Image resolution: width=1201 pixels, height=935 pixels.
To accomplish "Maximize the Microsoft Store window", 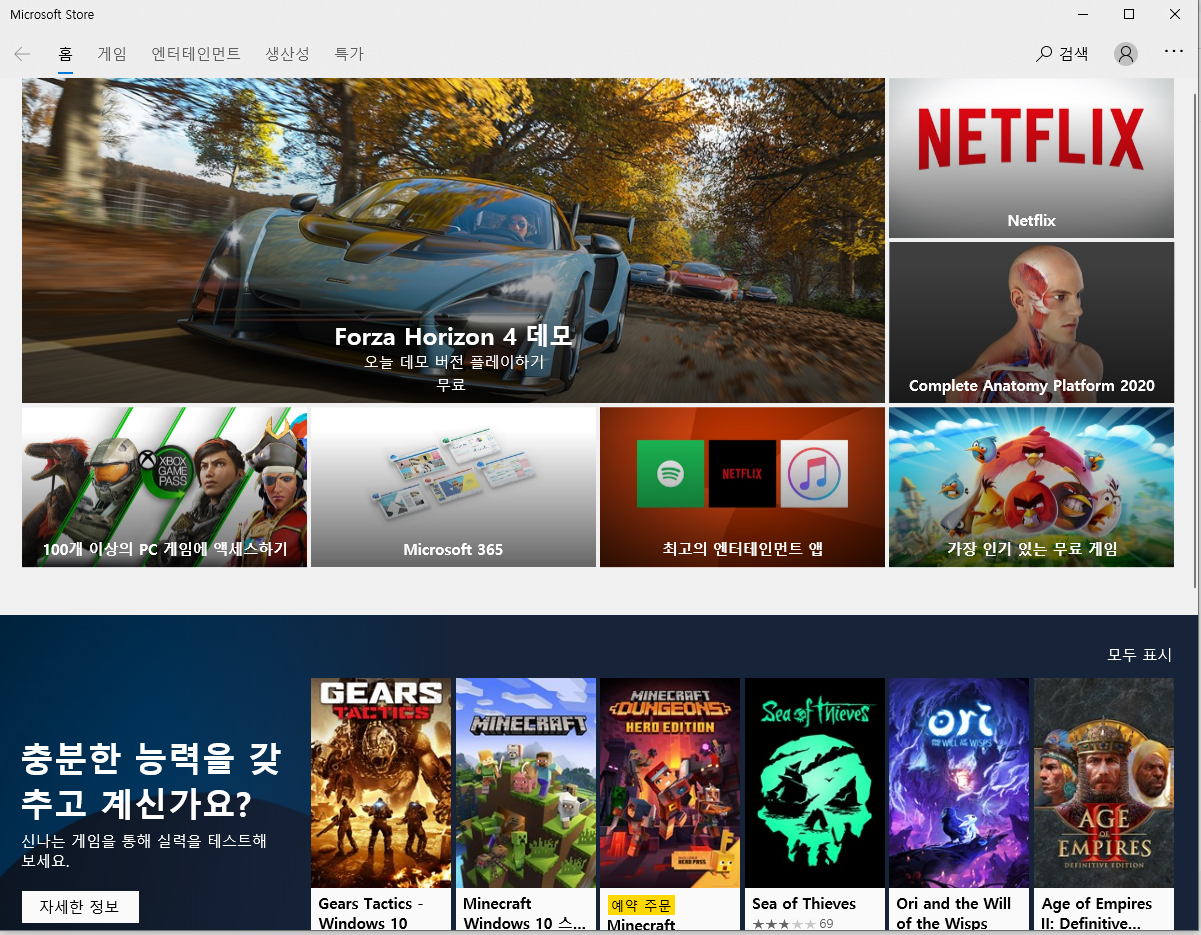I will click(x=1129, y=14).
